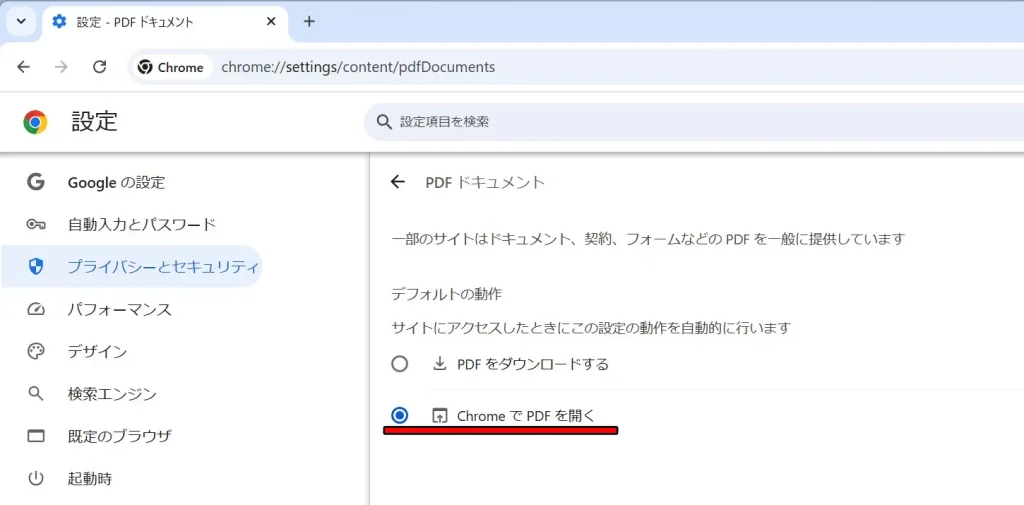Click the browser window icon for 既定のブラウザ

tap(35, 436)
